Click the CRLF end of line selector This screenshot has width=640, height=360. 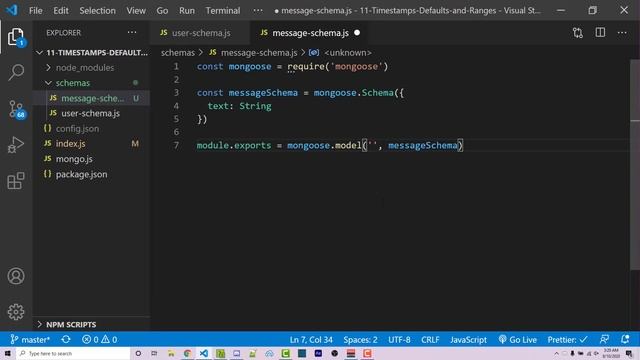coord(430,340)
